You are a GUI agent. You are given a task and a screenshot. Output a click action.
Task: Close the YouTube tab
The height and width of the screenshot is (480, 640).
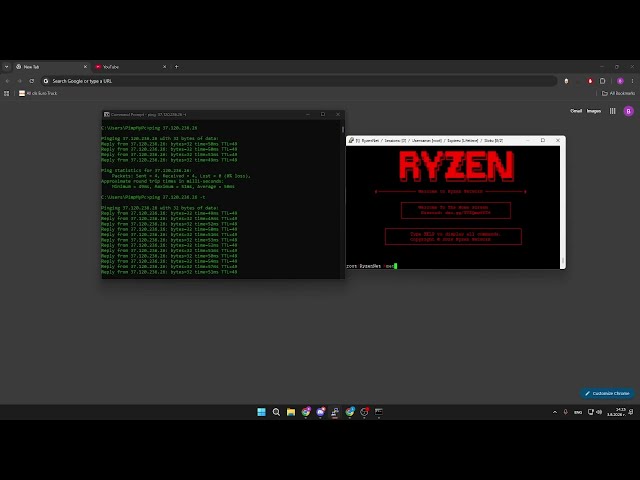pos(164,67)
